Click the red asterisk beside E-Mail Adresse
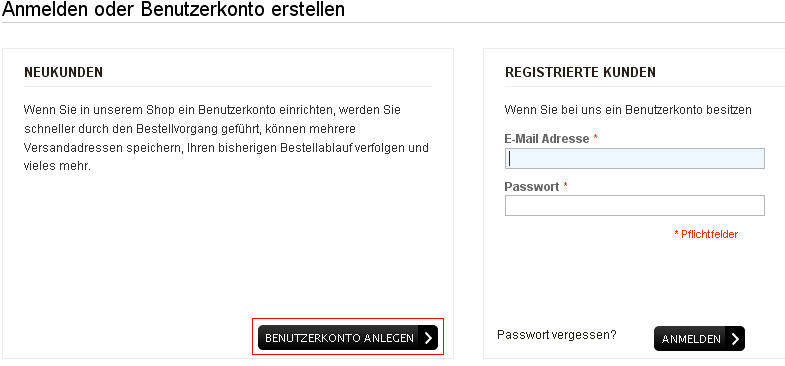The width and height of the screenshot is (785, 366). (596, 137)
